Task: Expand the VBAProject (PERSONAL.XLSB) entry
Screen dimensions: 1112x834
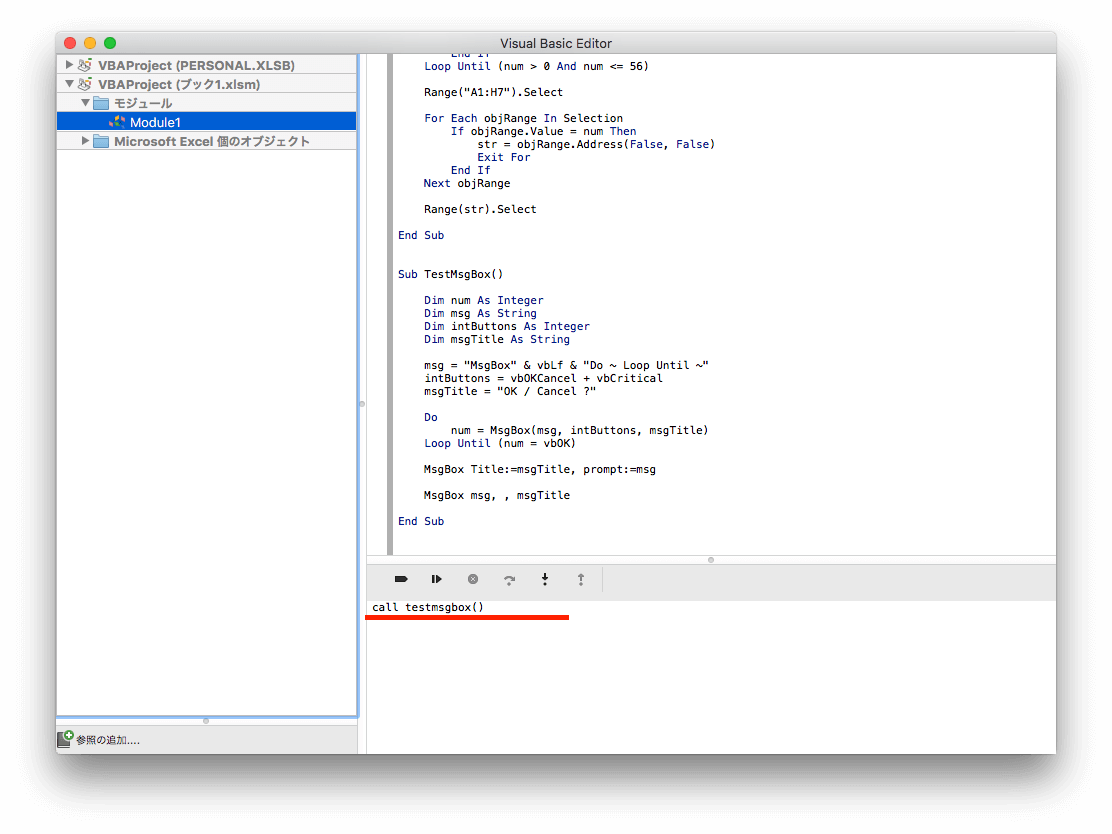Action: [x=68, y=64]
